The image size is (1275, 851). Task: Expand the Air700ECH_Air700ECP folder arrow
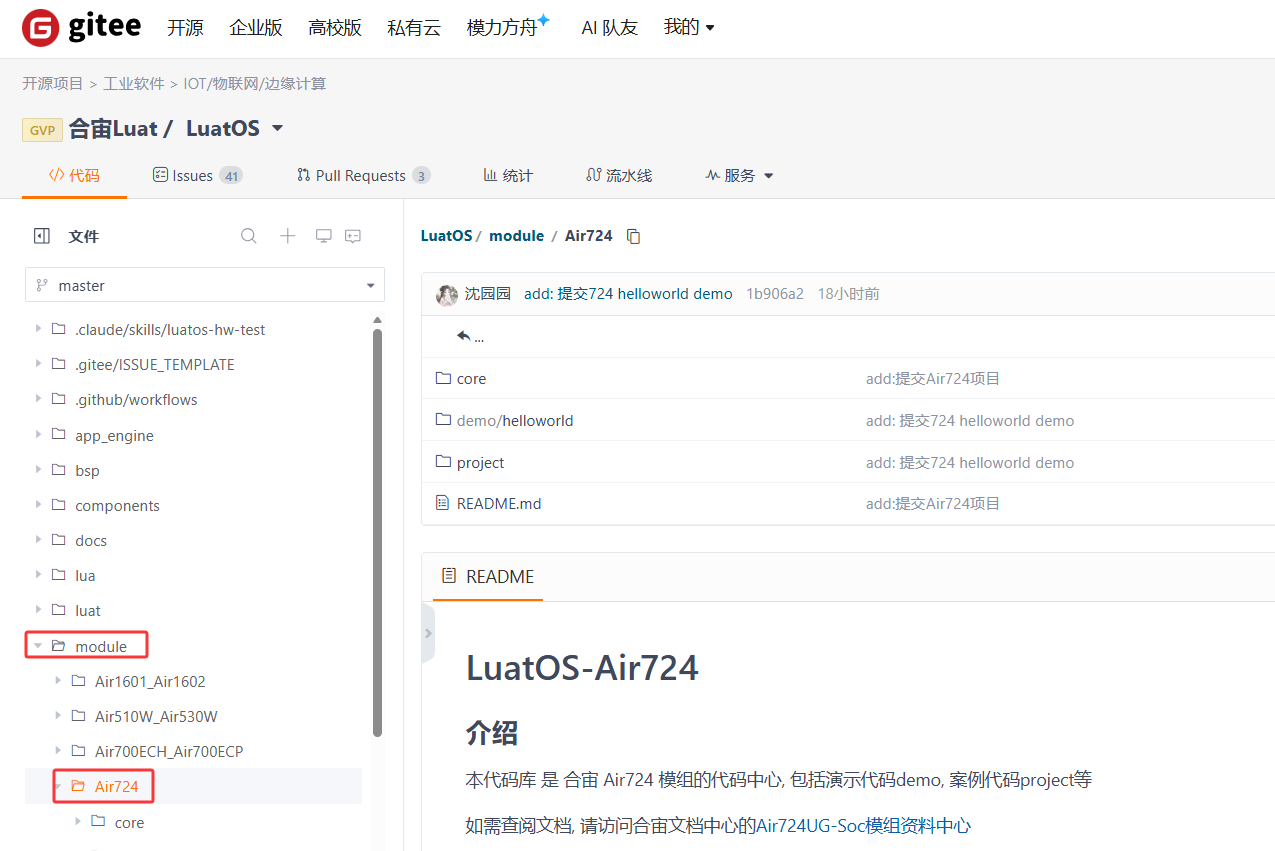pyautogui.click(x=58, y=751)
